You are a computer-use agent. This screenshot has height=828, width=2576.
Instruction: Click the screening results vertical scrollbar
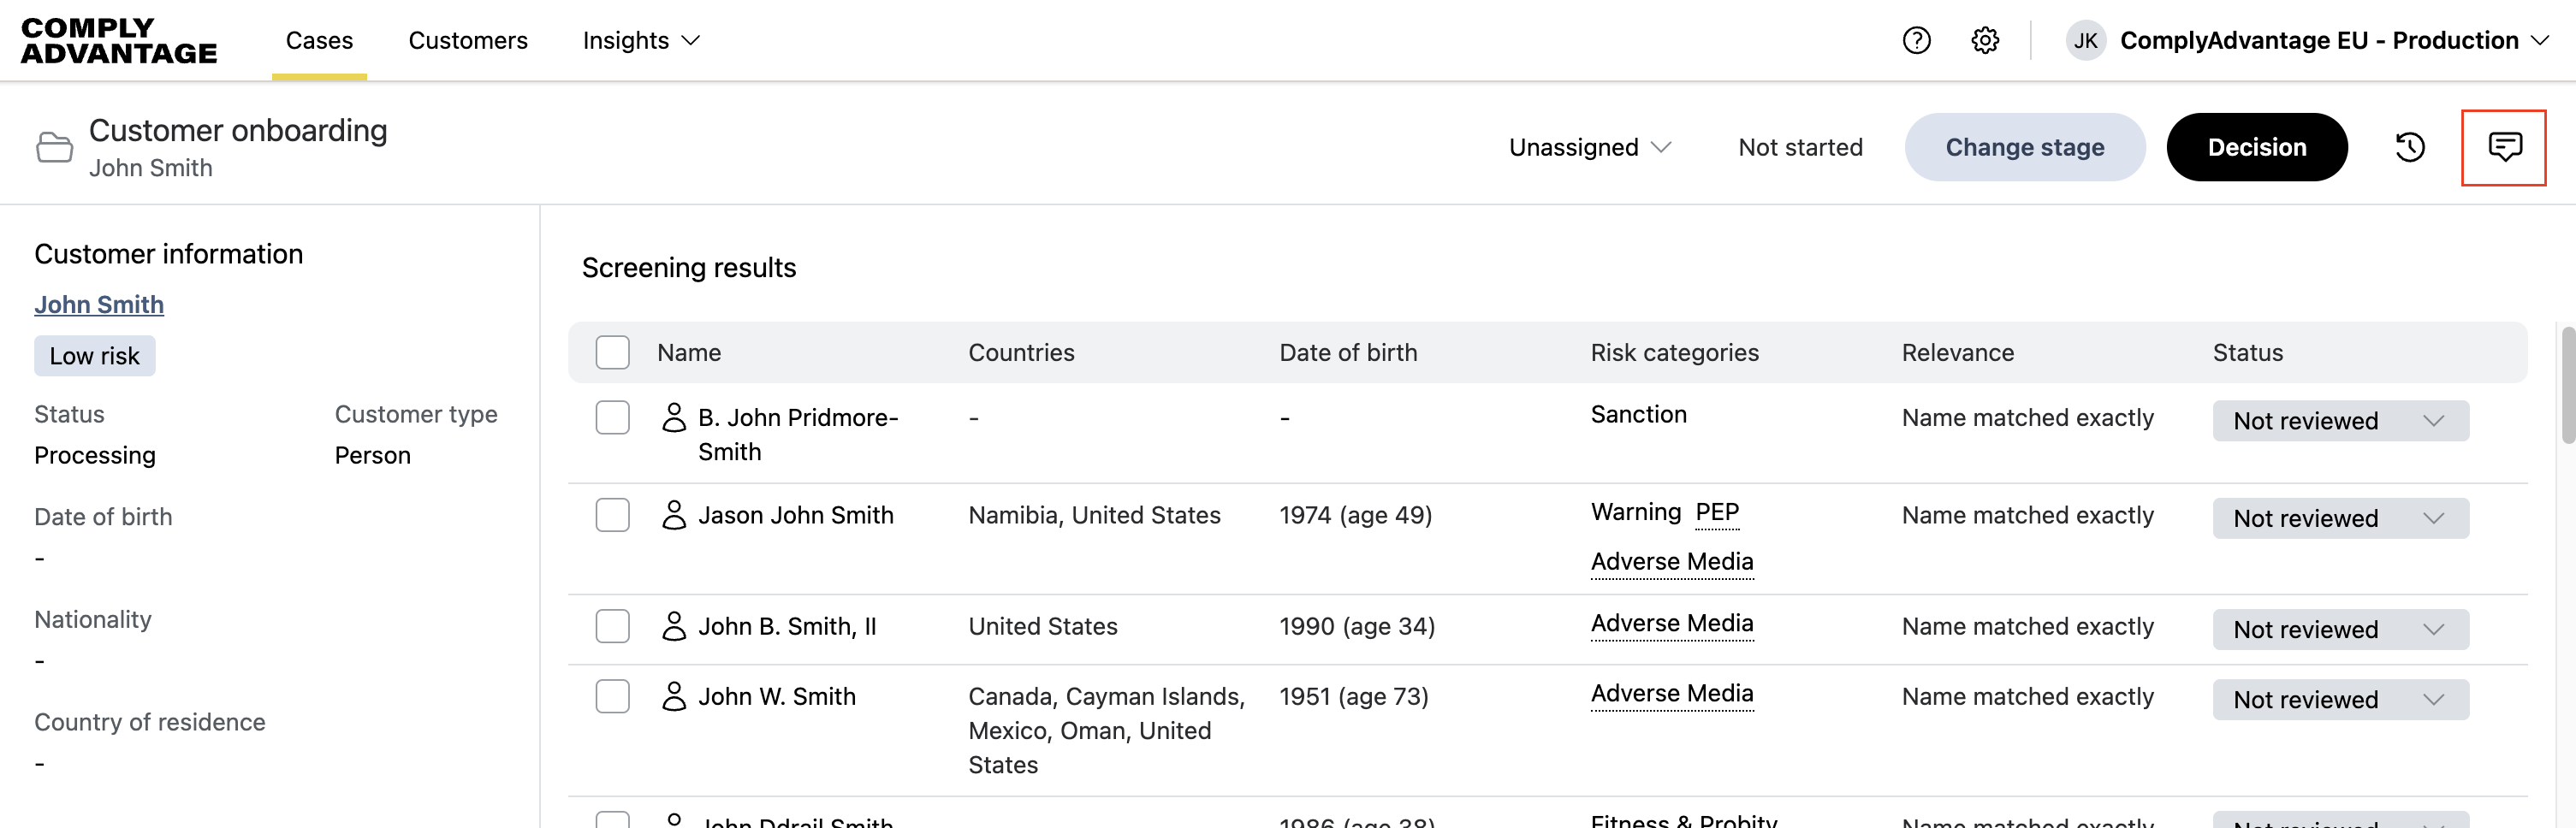(2567, 385)
